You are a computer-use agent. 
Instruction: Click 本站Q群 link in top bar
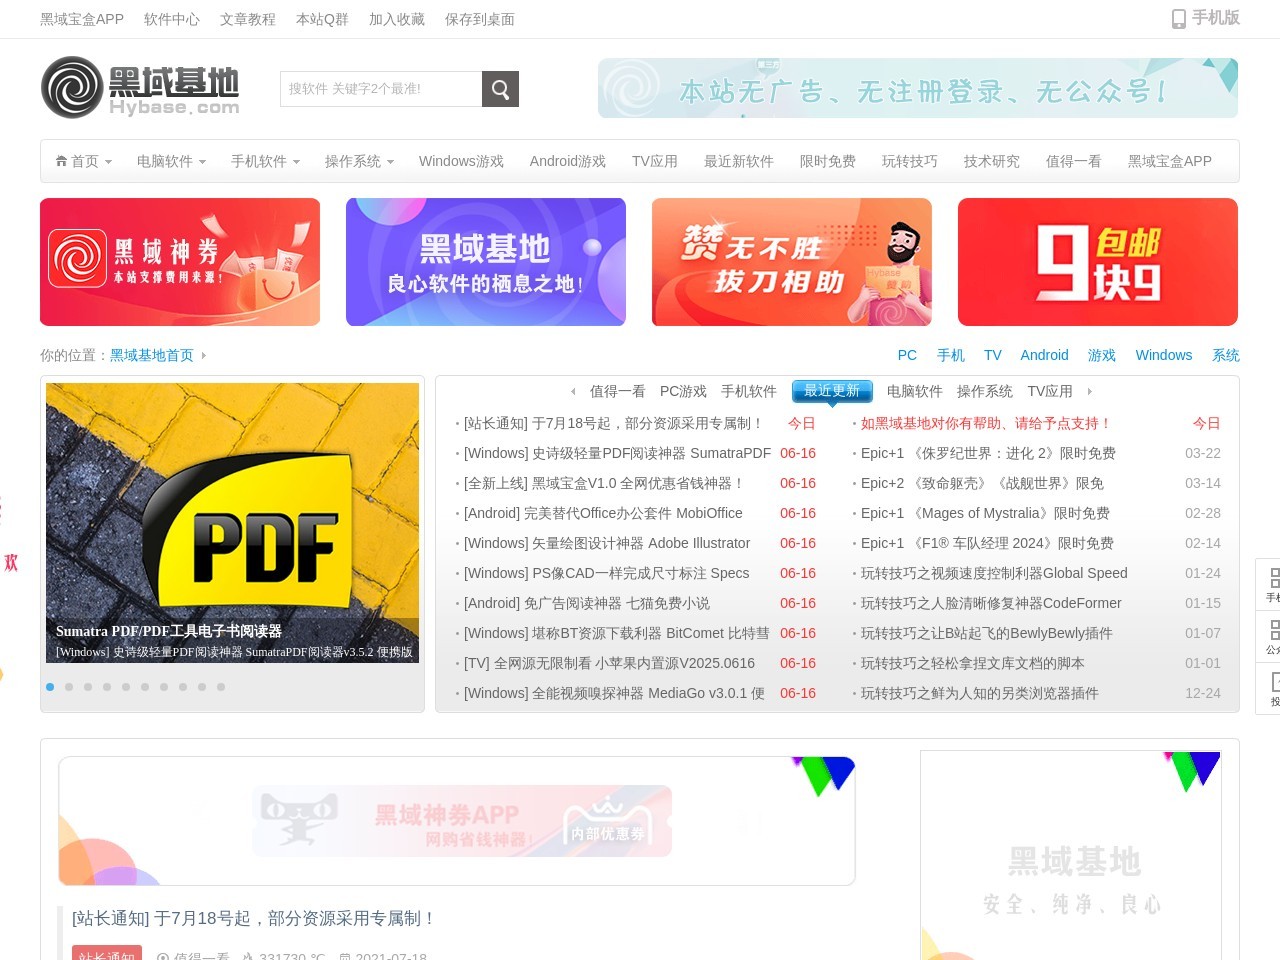[322, 19]
